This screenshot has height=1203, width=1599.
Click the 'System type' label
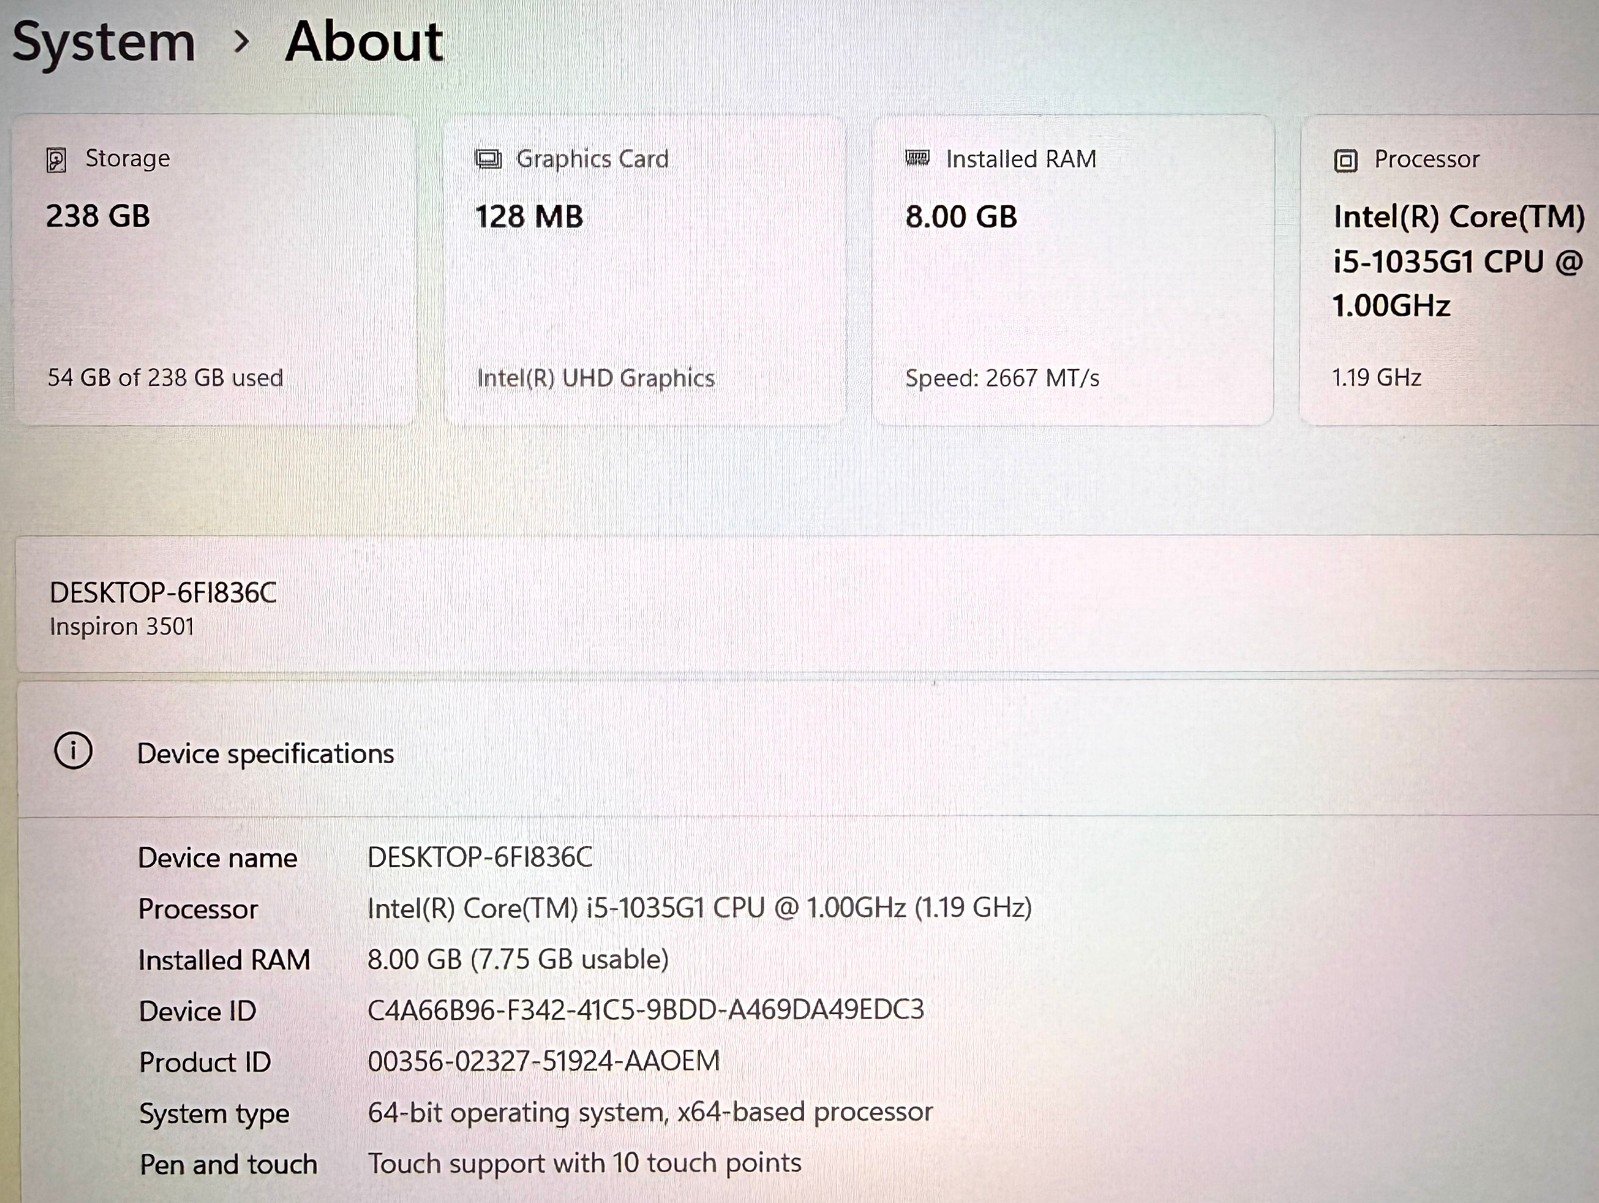pyautogui.click(x=214, y=1114)
